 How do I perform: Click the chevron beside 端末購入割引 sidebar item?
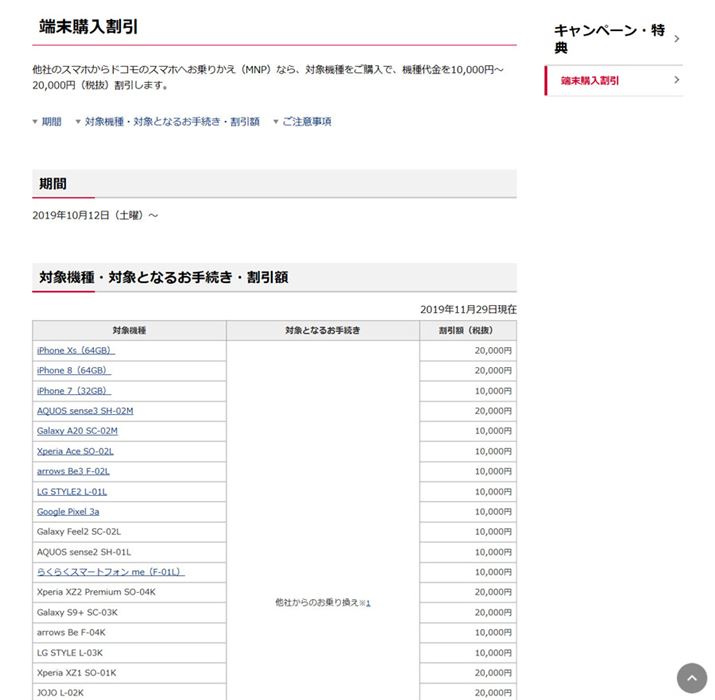pos(677,80)
